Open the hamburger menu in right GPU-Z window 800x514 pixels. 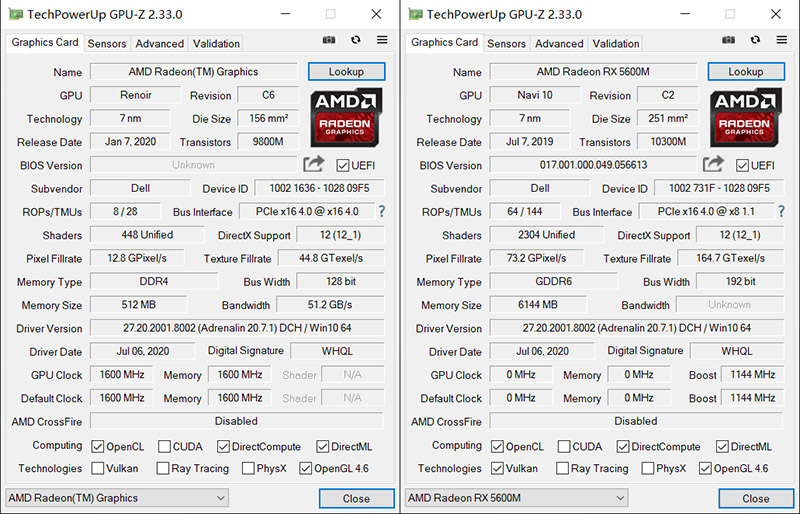tap(782, 39)
